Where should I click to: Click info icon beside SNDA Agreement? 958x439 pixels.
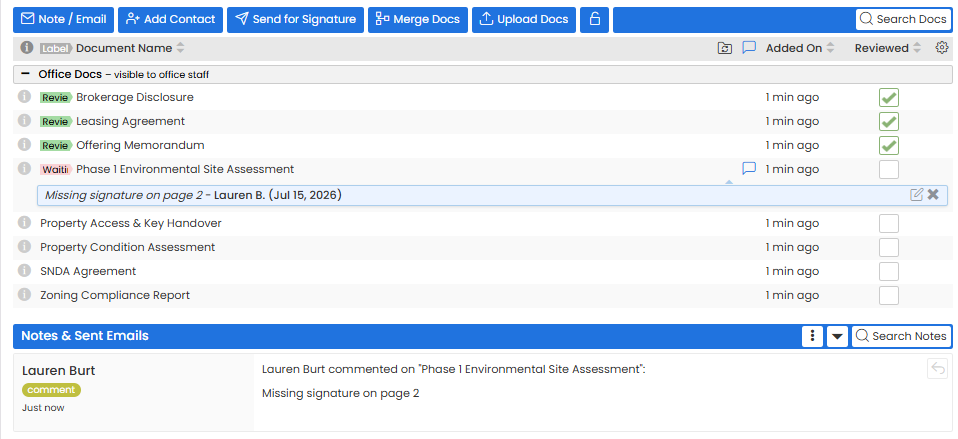(x=24, y=270)
